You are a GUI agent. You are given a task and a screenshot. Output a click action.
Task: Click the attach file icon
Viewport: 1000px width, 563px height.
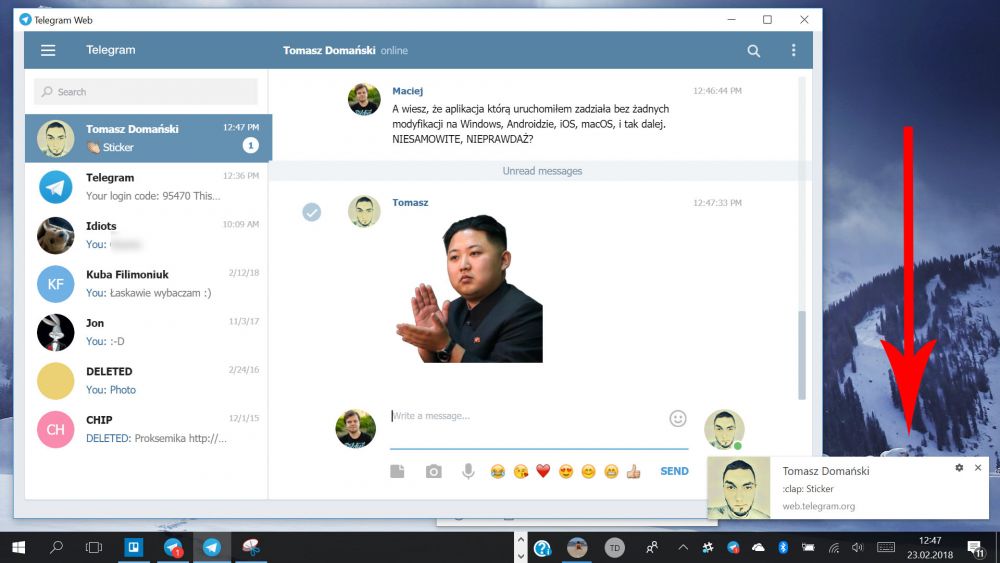pyautogui.click(x=397, y=471)
